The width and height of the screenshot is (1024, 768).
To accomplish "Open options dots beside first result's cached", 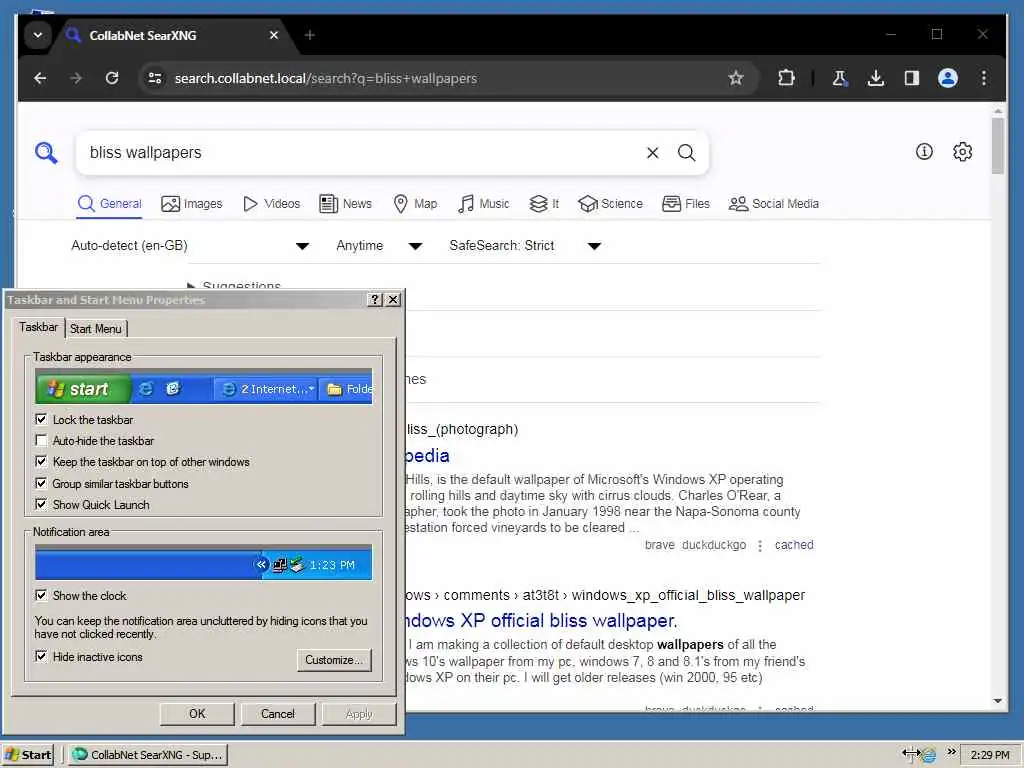I will (760, 545).
